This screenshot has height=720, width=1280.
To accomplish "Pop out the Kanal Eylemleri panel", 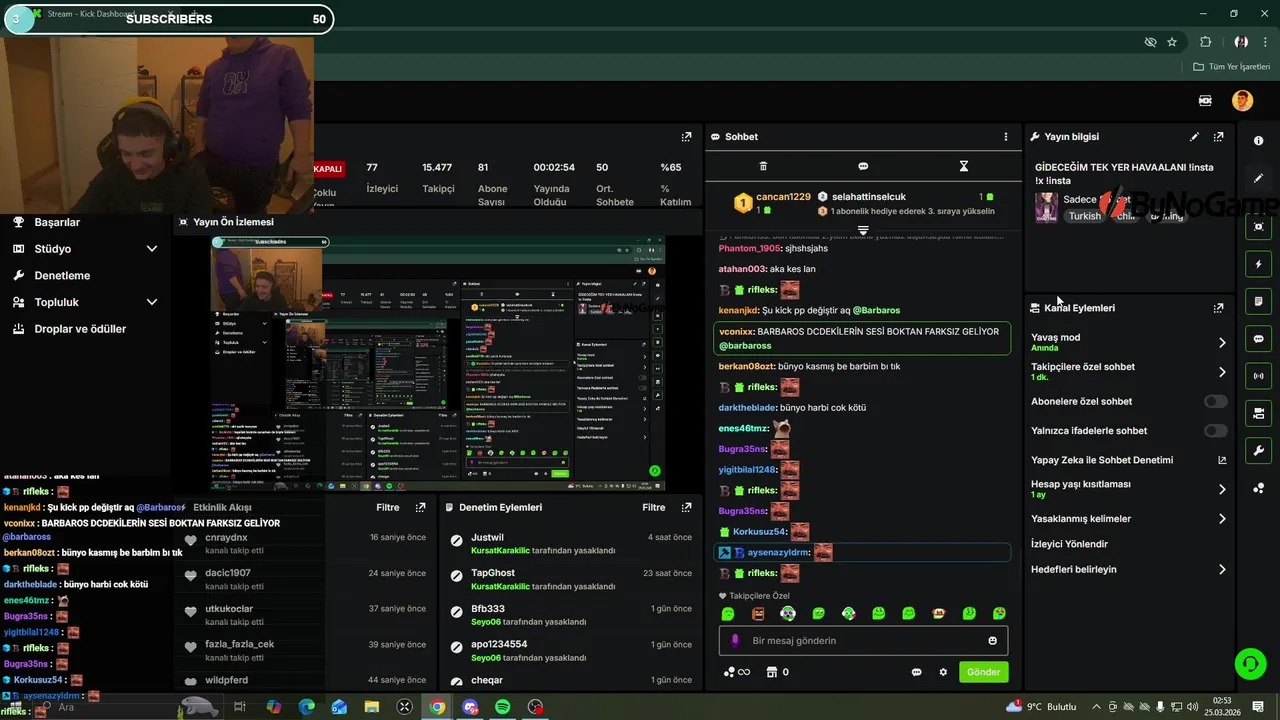I will tap(1218, 308).
